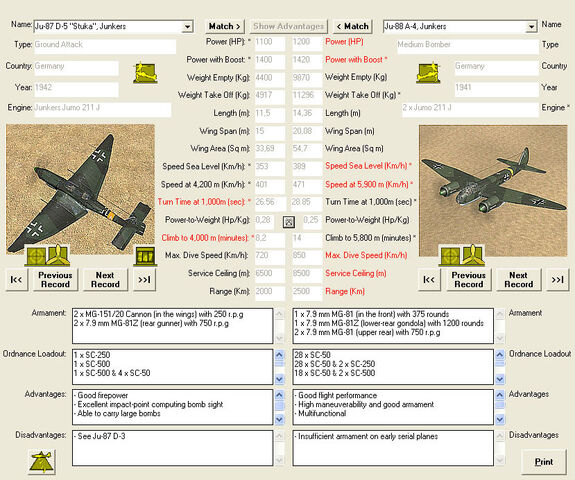Click right Power (HP) value 1200

[x=307, y=43]
